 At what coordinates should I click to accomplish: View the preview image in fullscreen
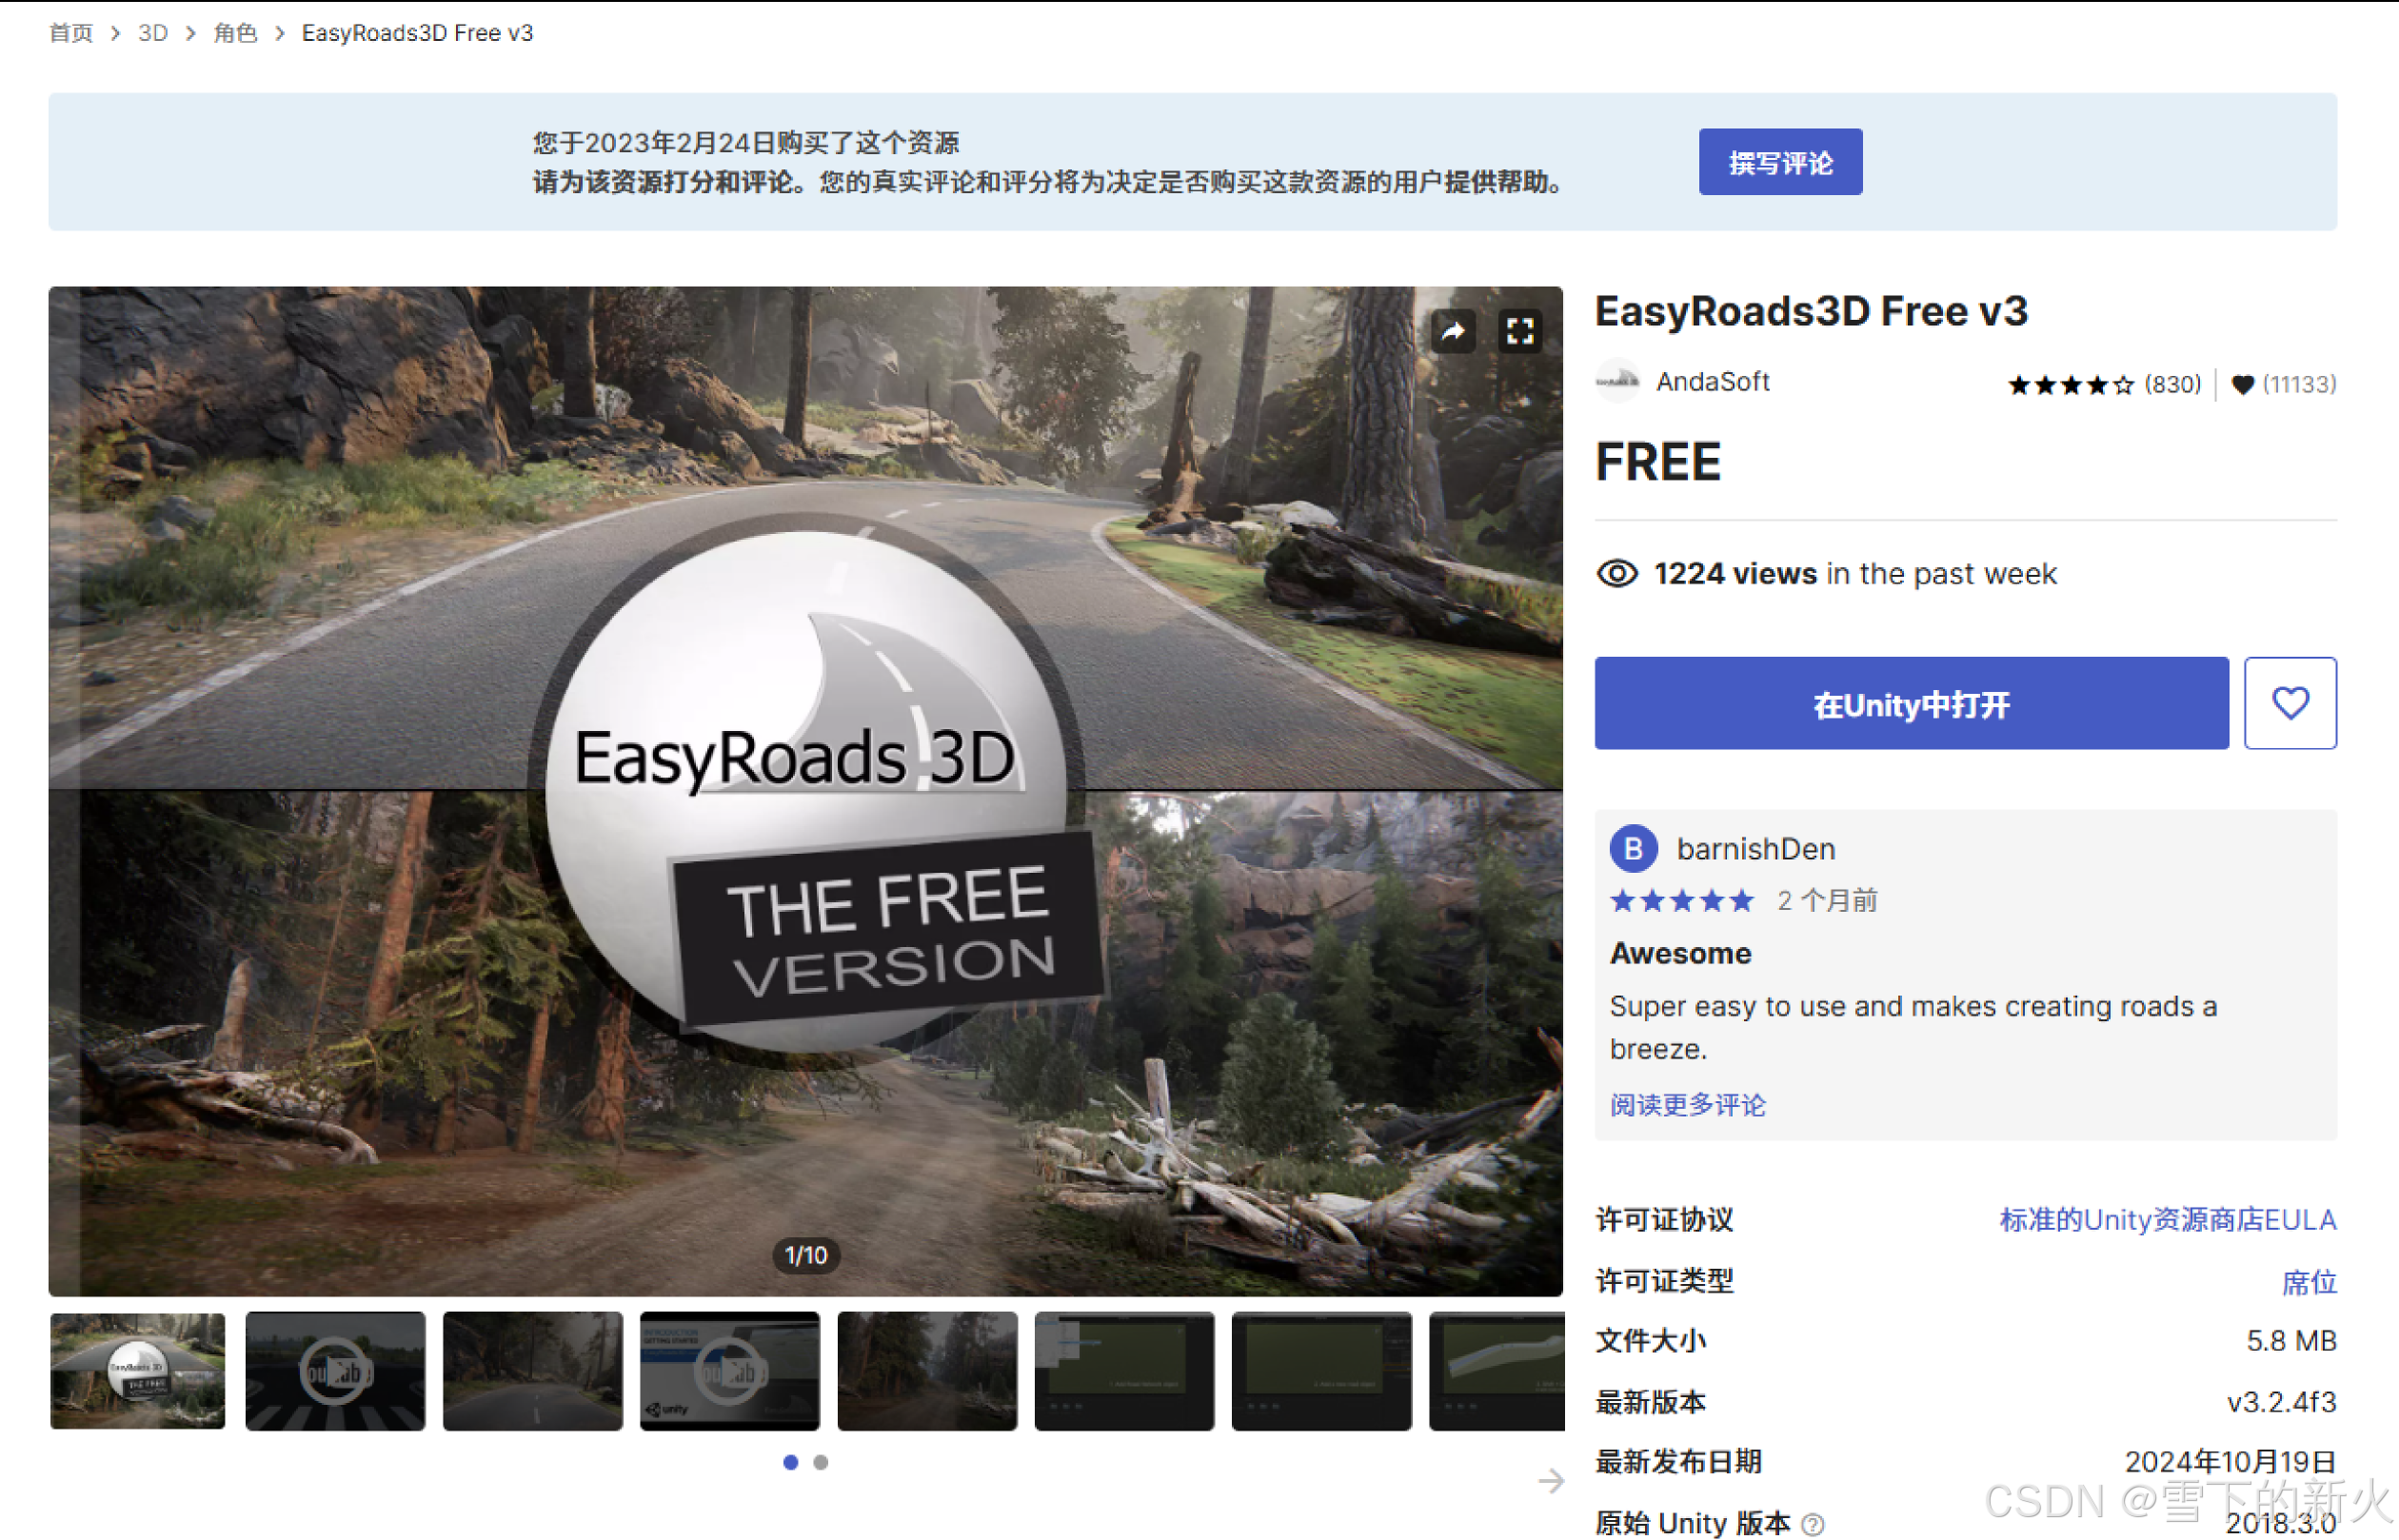coord(1521,331)
